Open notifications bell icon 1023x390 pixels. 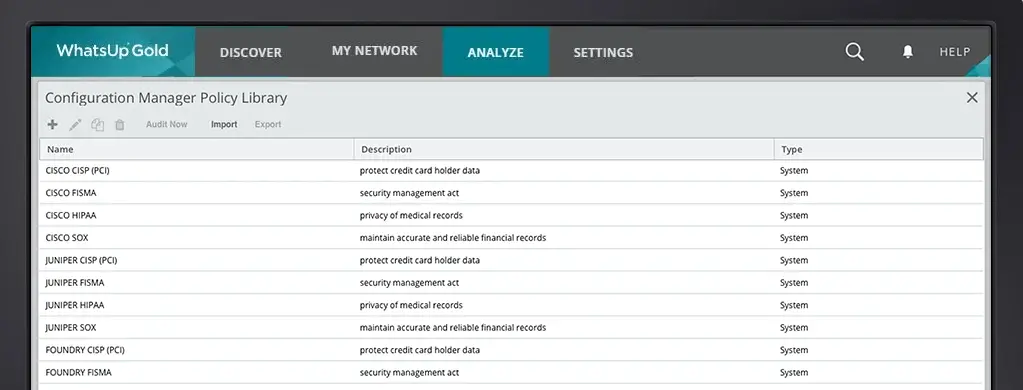(908, 52)
